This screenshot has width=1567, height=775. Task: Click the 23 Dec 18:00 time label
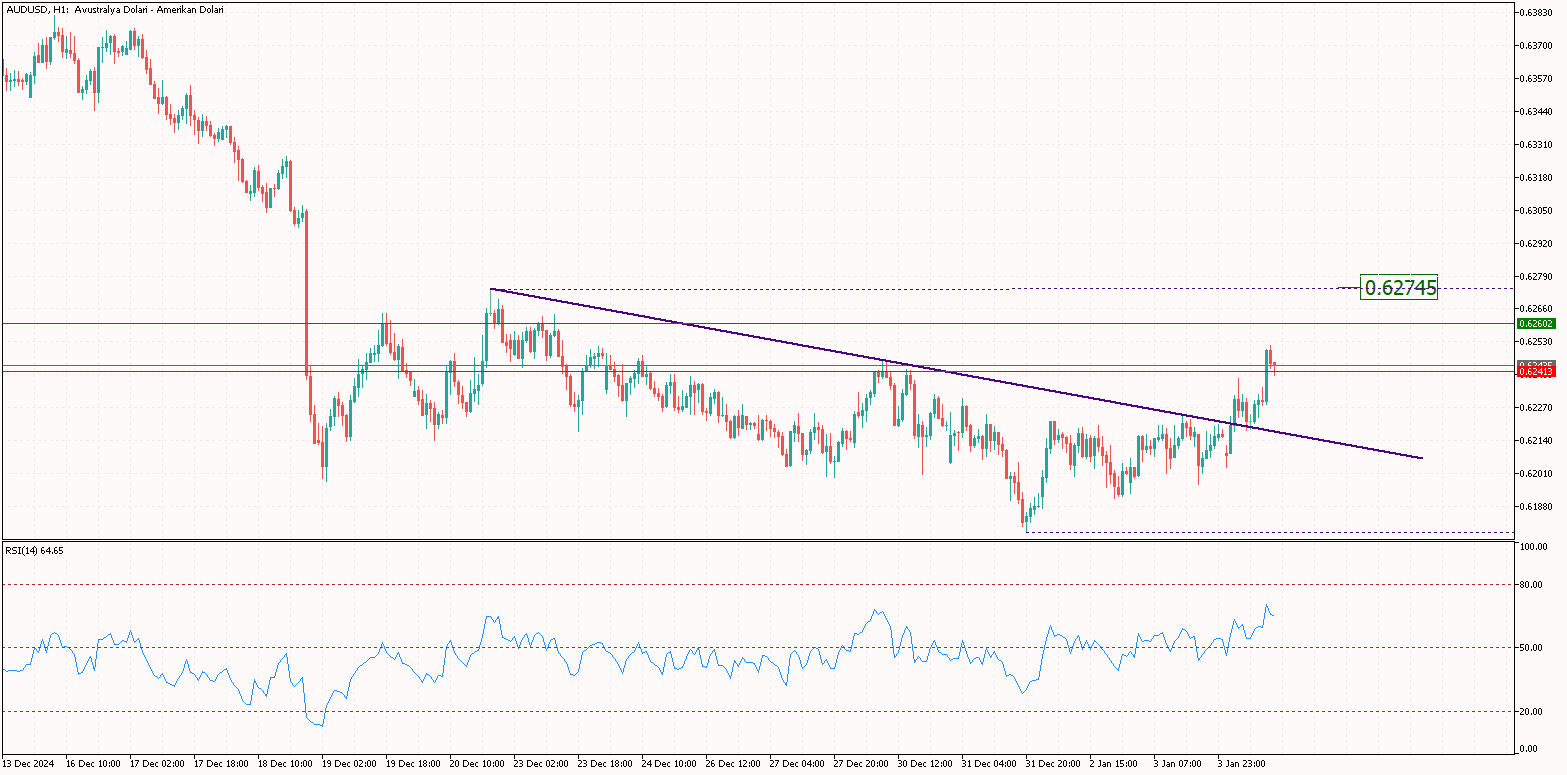pos(606,763)
